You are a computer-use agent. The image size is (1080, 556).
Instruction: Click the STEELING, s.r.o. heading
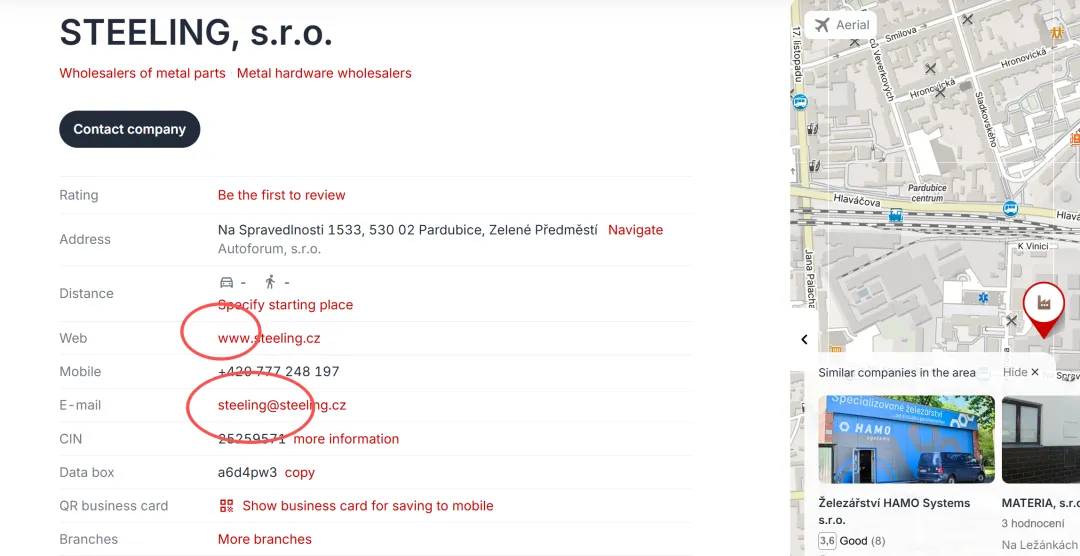[x=196, y=33]
